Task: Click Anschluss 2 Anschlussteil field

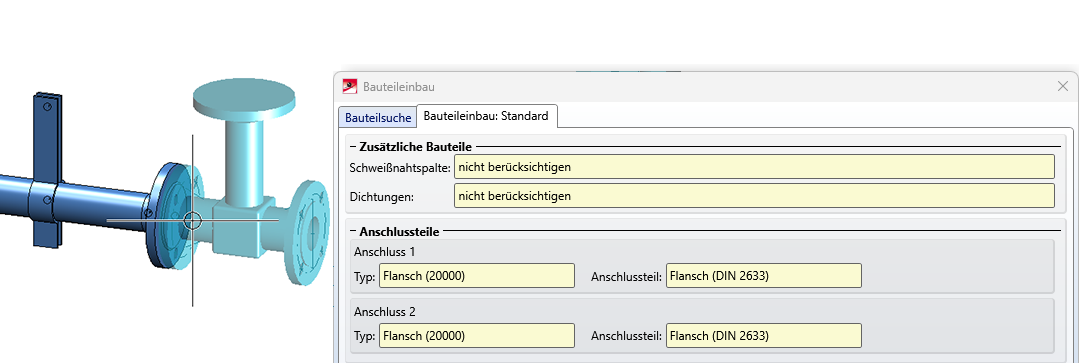Action: tap(764, 336)
